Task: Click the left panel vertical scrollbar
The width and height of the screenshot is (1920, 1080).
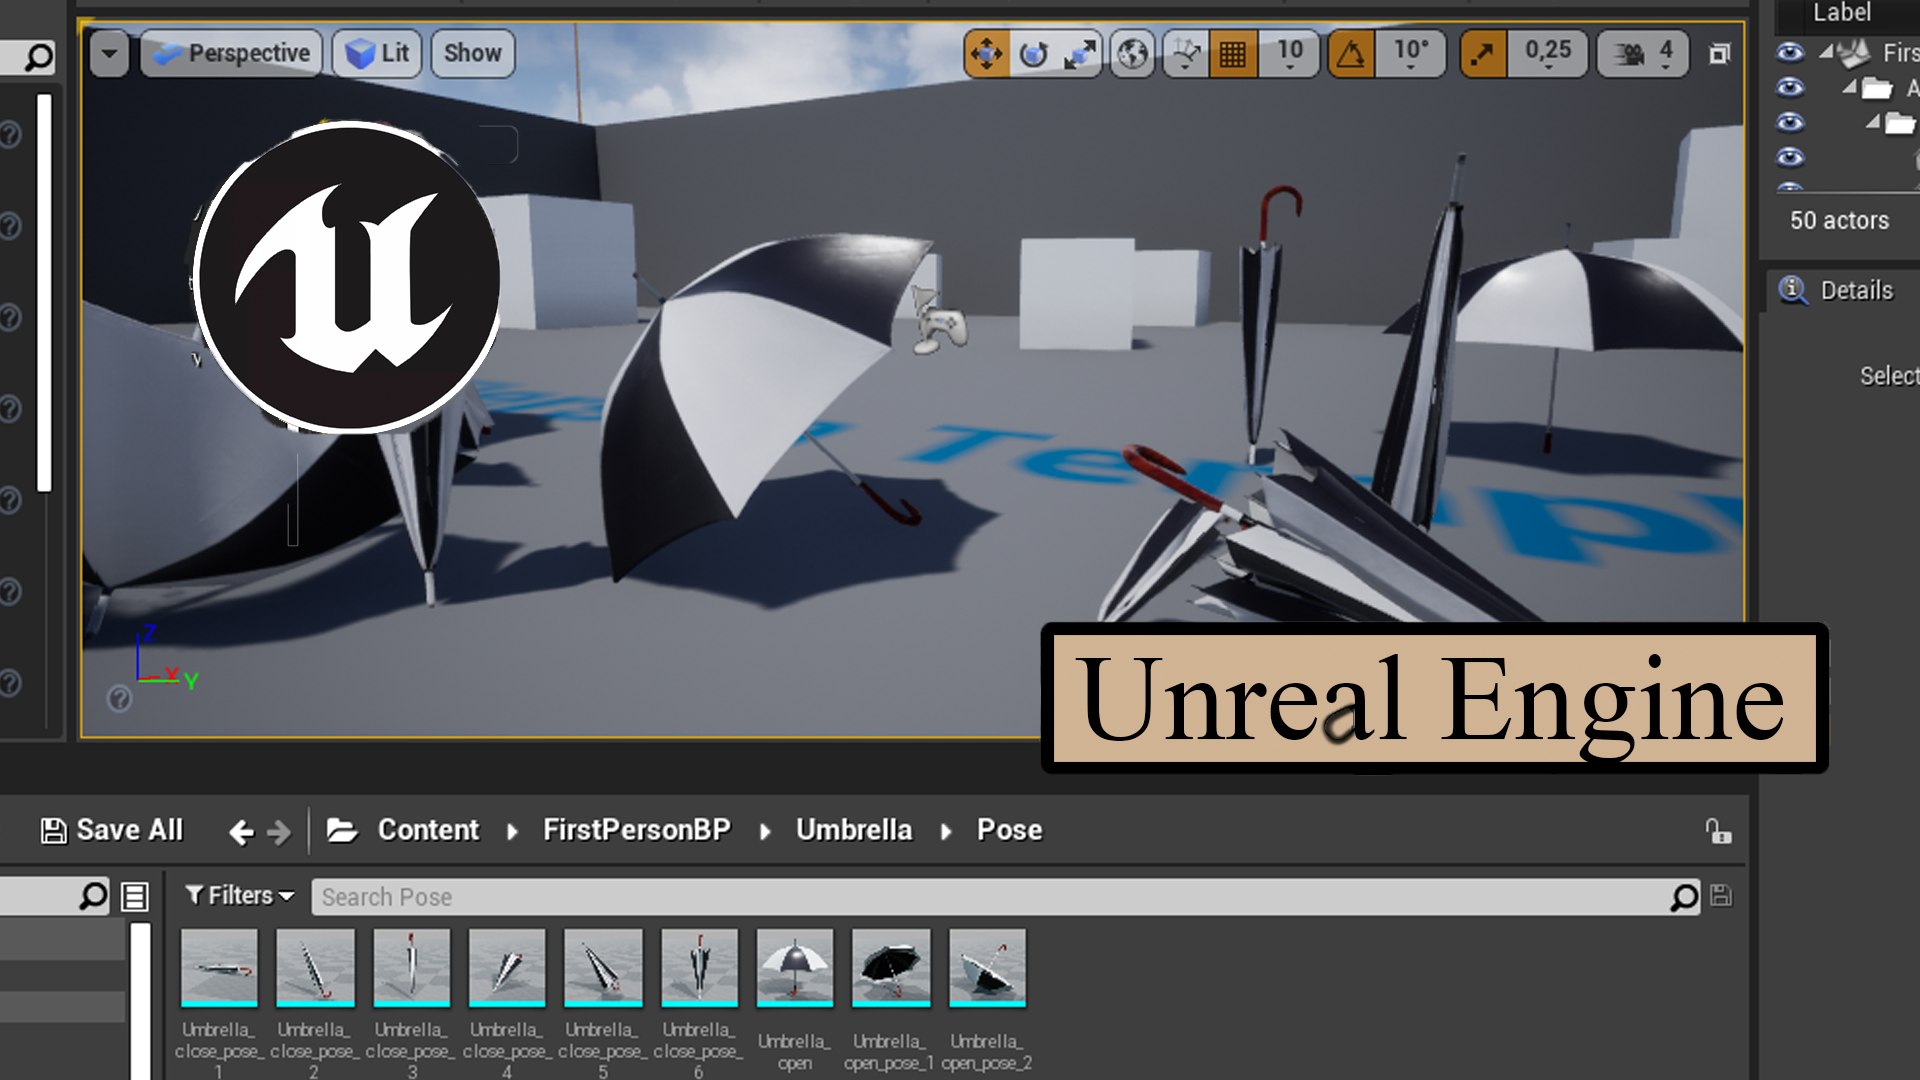Action: (x=44, y=292)
